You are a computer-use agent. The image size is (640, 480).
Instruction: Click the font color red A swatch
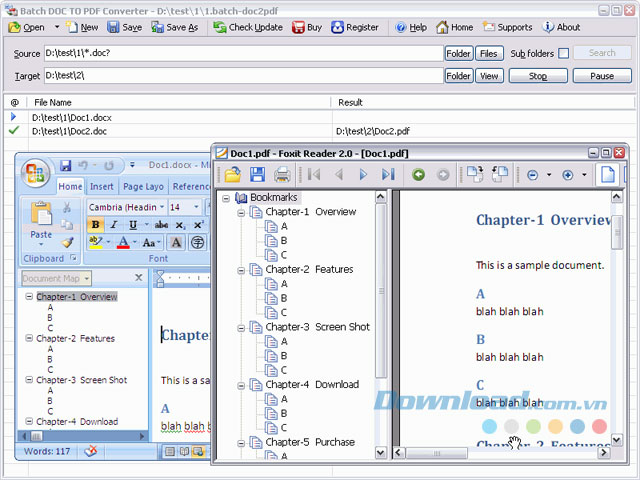[123, 242]
